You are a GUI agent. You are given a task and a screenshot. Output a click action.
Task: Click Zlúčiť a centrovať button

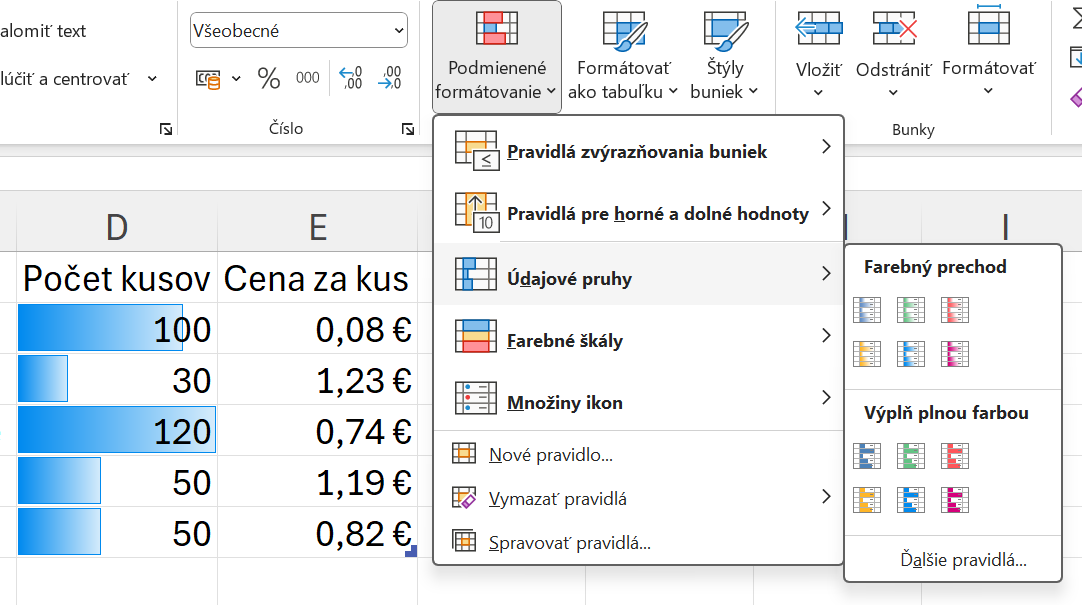point(64,79)
